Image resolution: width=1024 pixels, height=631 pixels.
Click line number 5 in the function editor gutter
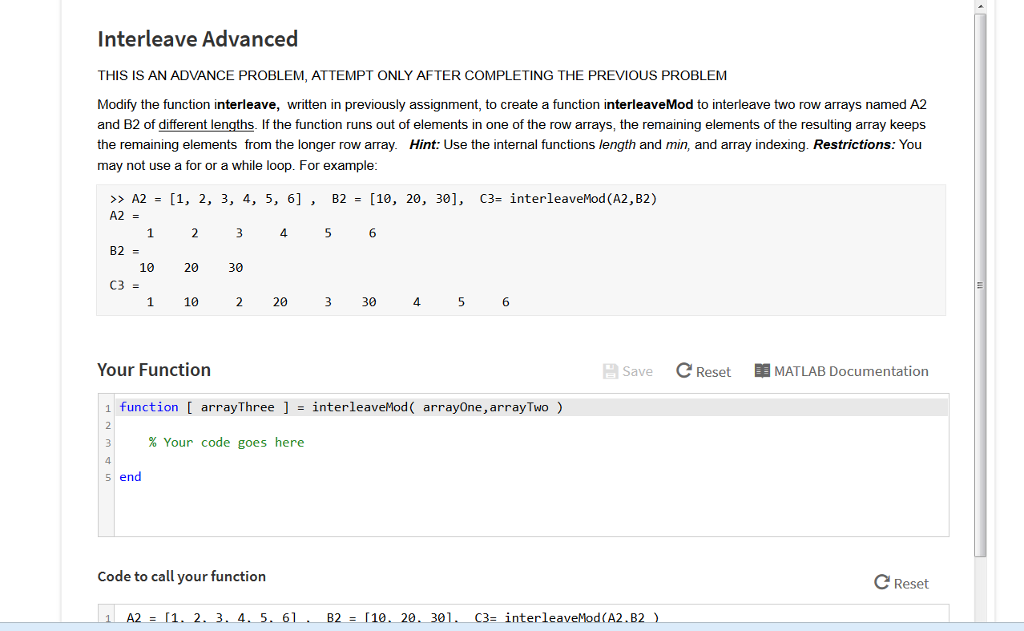tap(108, 477)
